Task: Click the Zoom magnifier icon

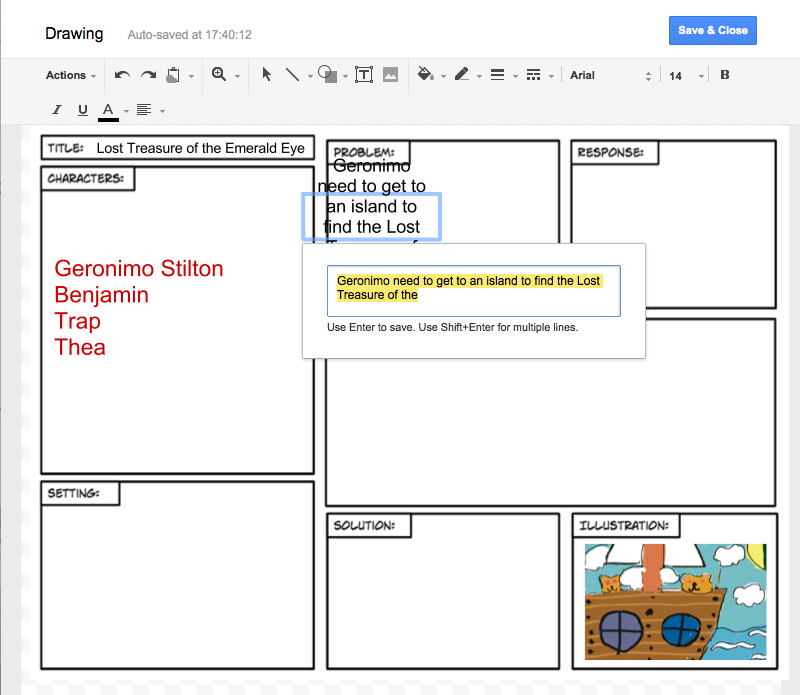Action: [220, 74]
